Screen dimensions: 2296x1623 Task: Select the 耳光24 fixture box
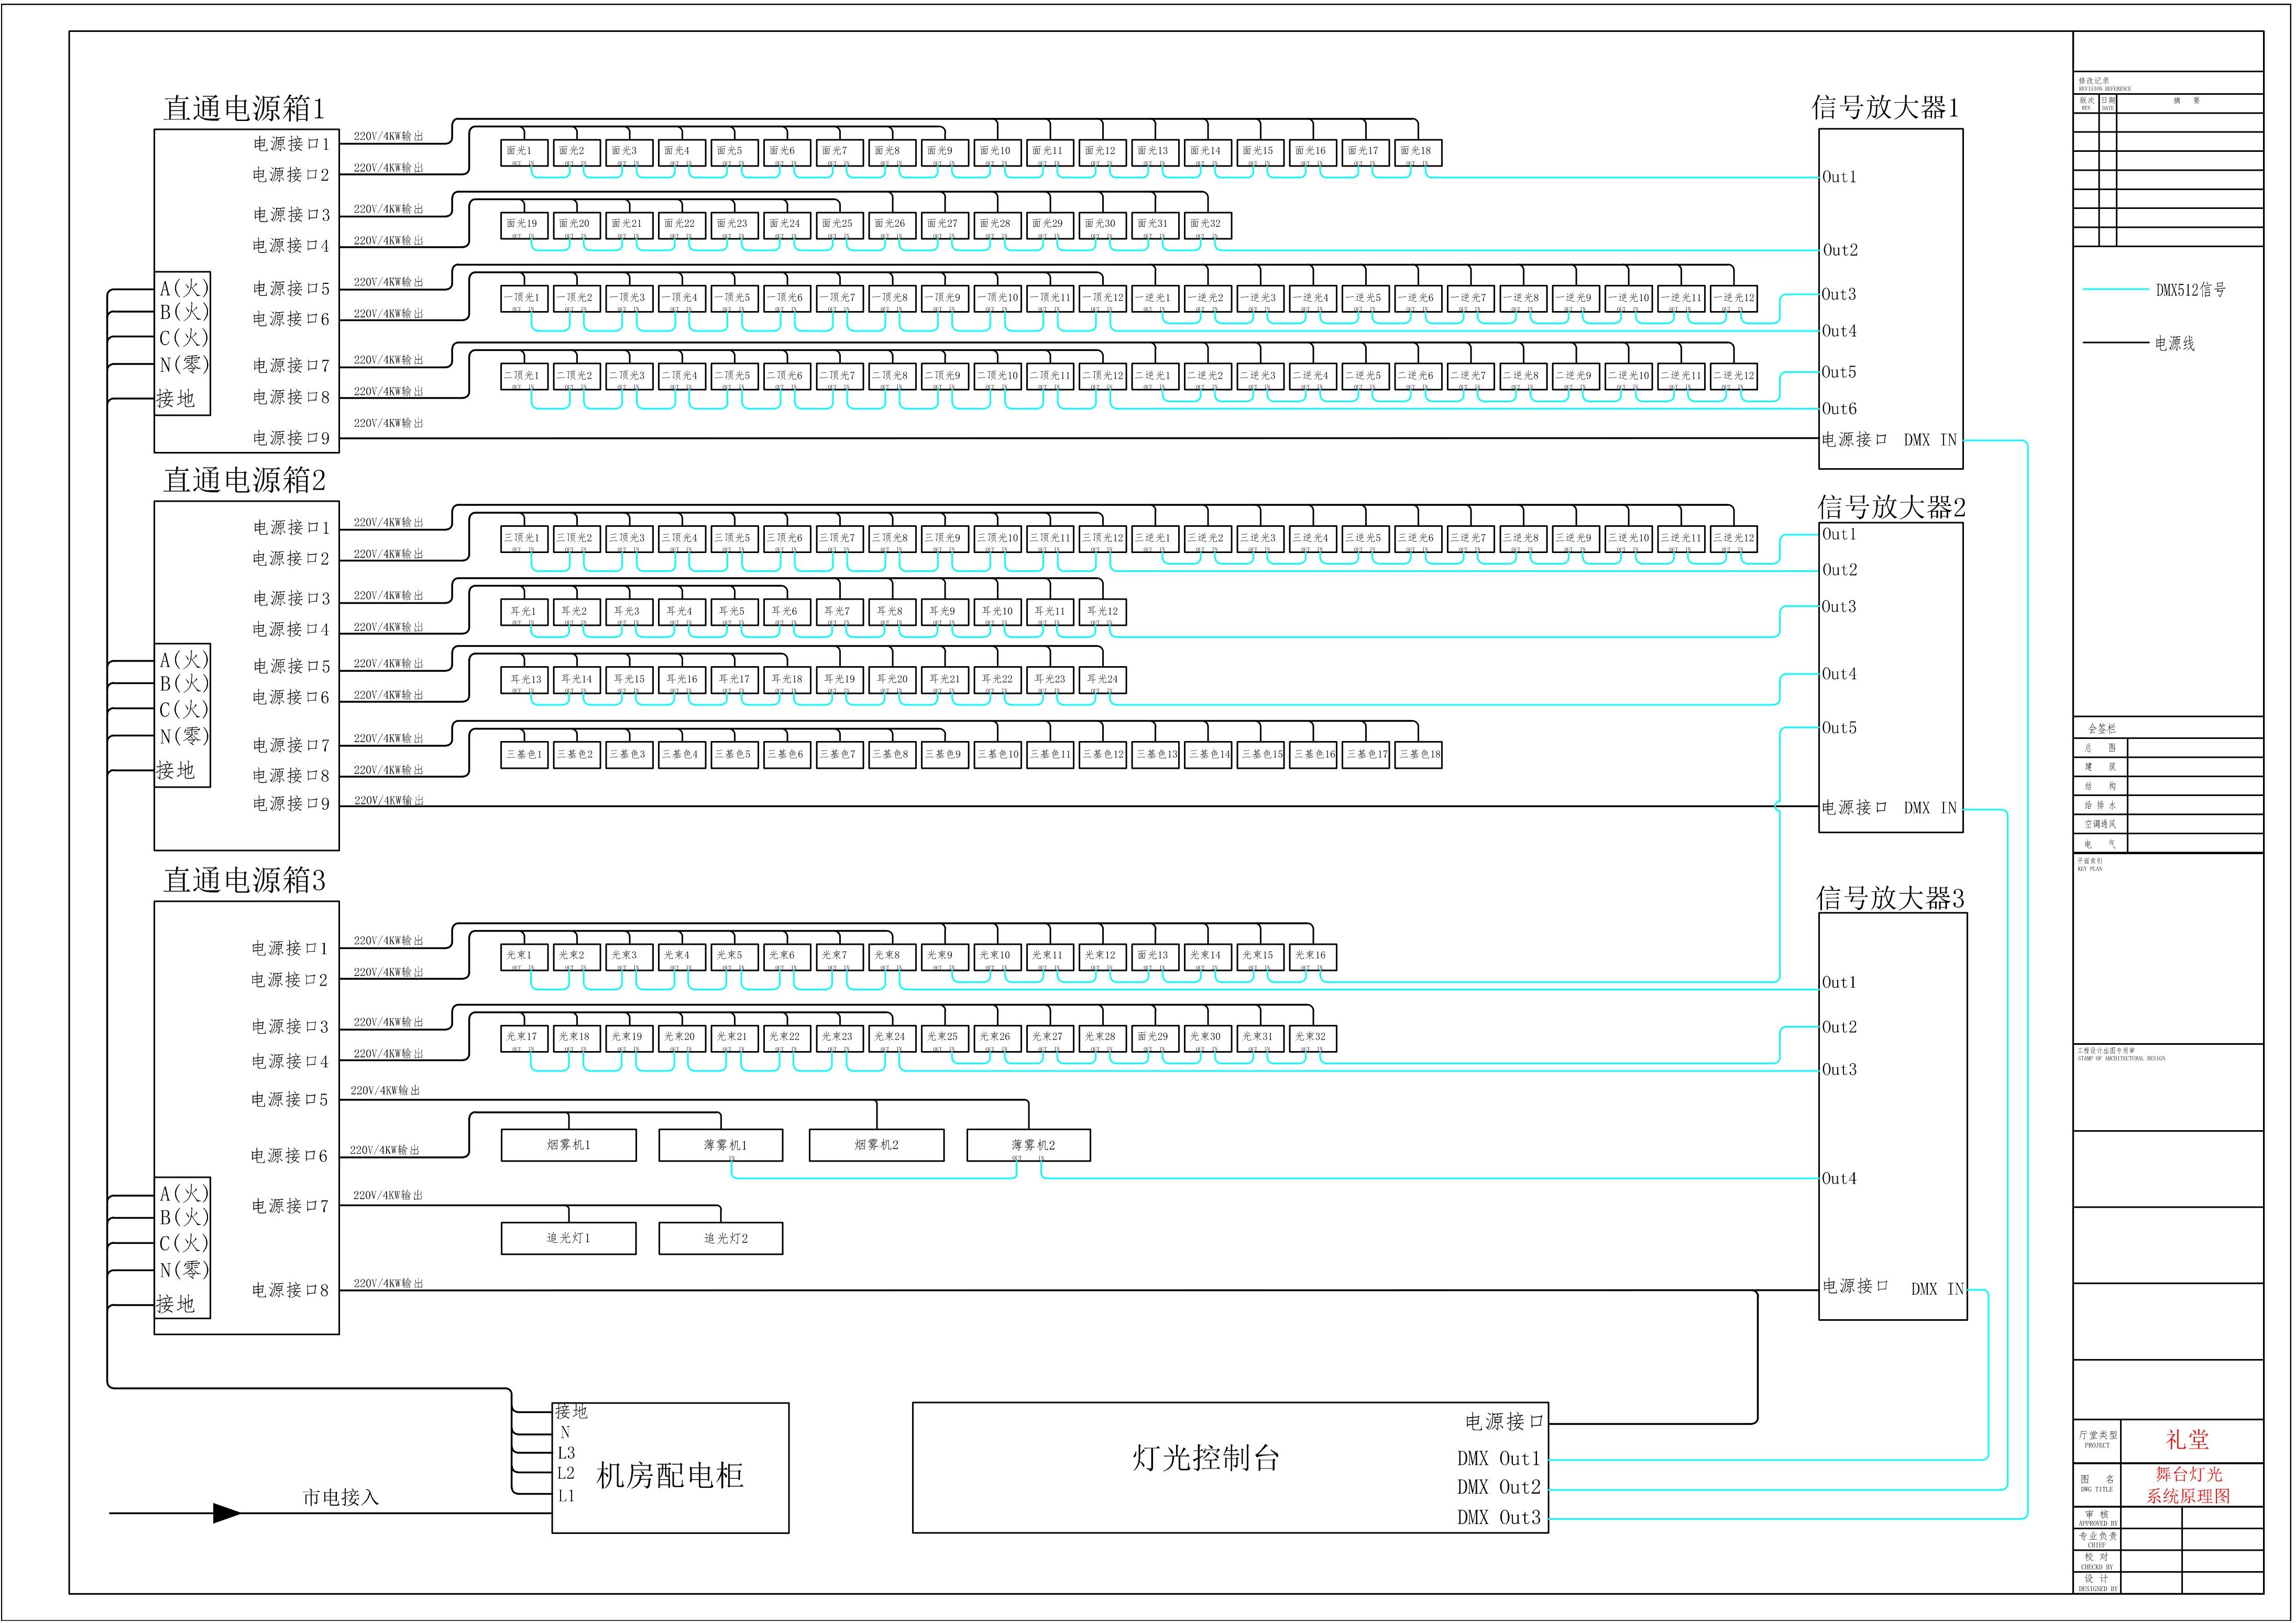pyautogui.click(x=1102, y=680)
